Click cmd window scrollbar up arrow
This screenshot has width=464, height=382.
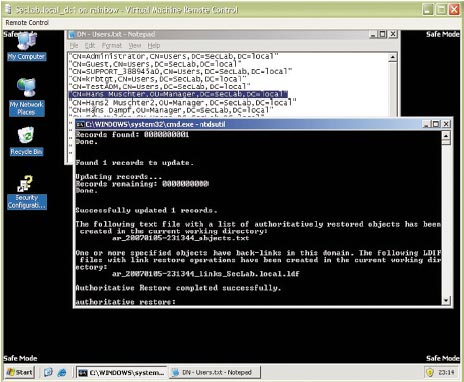coord(446,136)
